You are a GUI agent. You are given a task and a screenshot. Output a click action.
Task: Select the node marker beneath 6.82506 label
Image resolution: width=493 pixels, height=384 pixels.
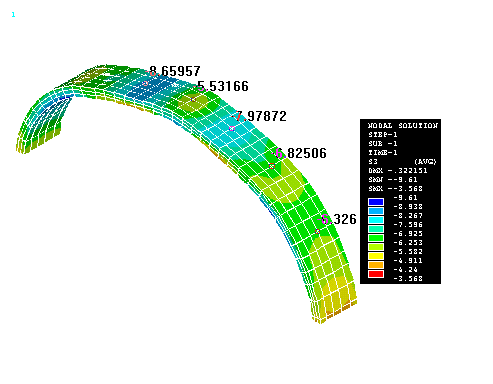click(x=272, y=166)
